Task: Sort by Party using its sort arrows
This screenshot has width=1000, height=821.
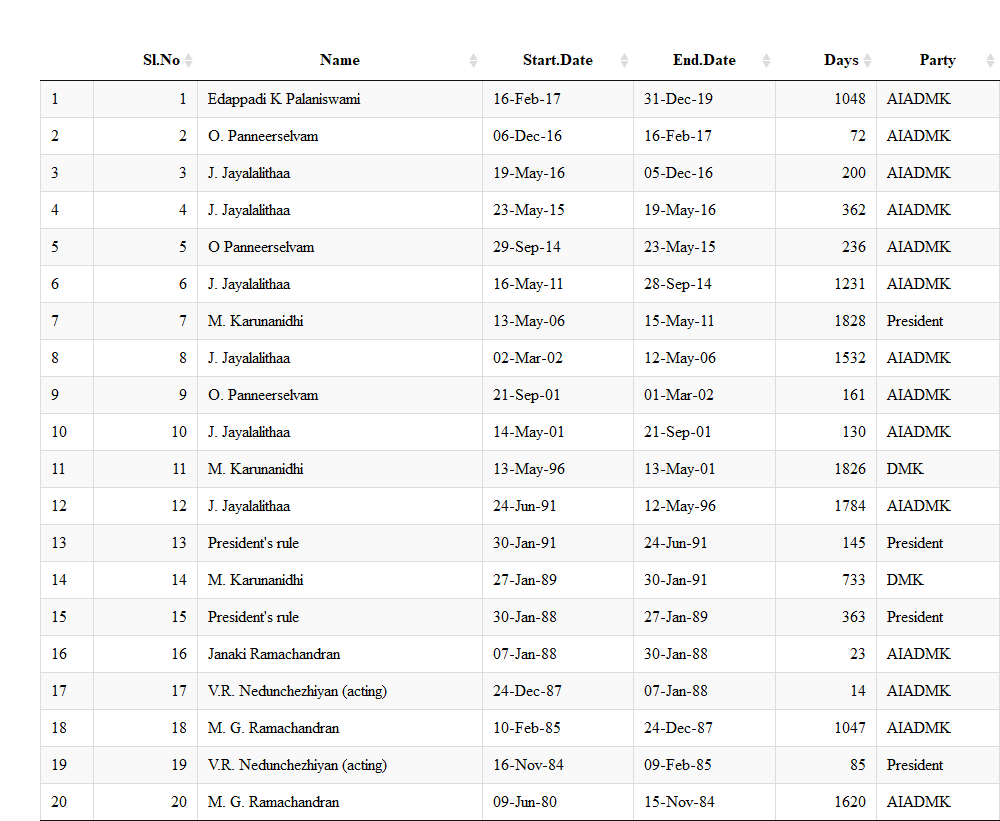Action: pyautogui.click(x=990, y=61)
